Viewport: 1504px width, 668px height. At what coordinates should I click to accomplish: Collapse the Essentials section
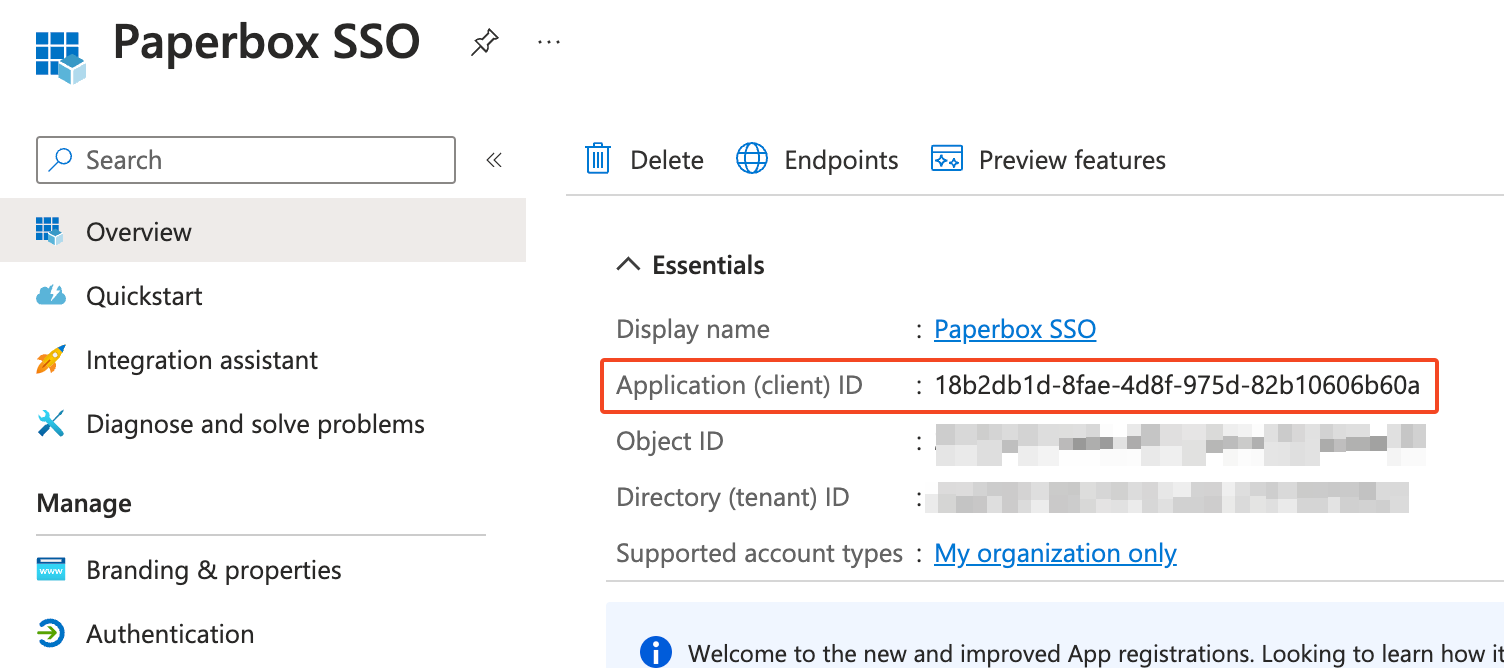(628, 263)
